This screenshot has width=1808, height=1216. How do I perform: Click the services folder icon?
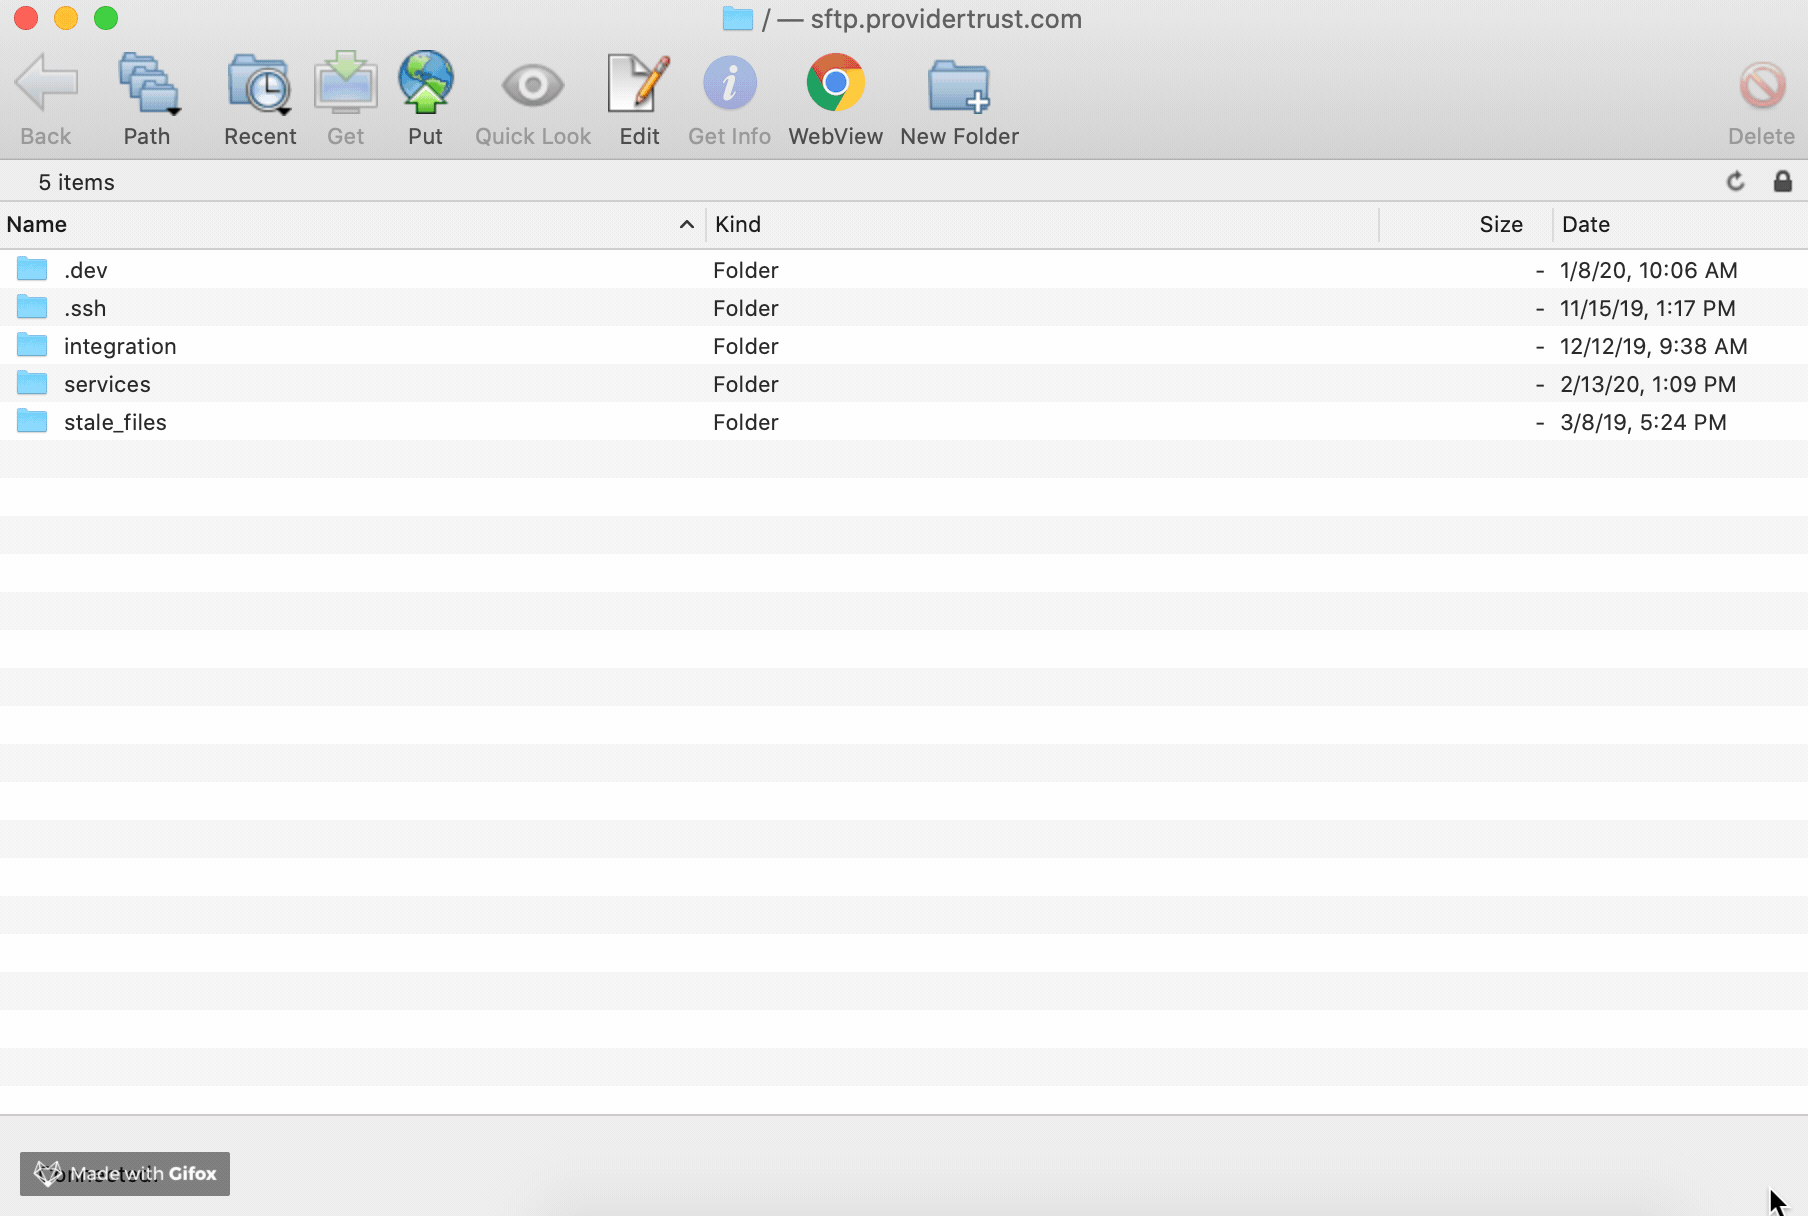(32, 383)
